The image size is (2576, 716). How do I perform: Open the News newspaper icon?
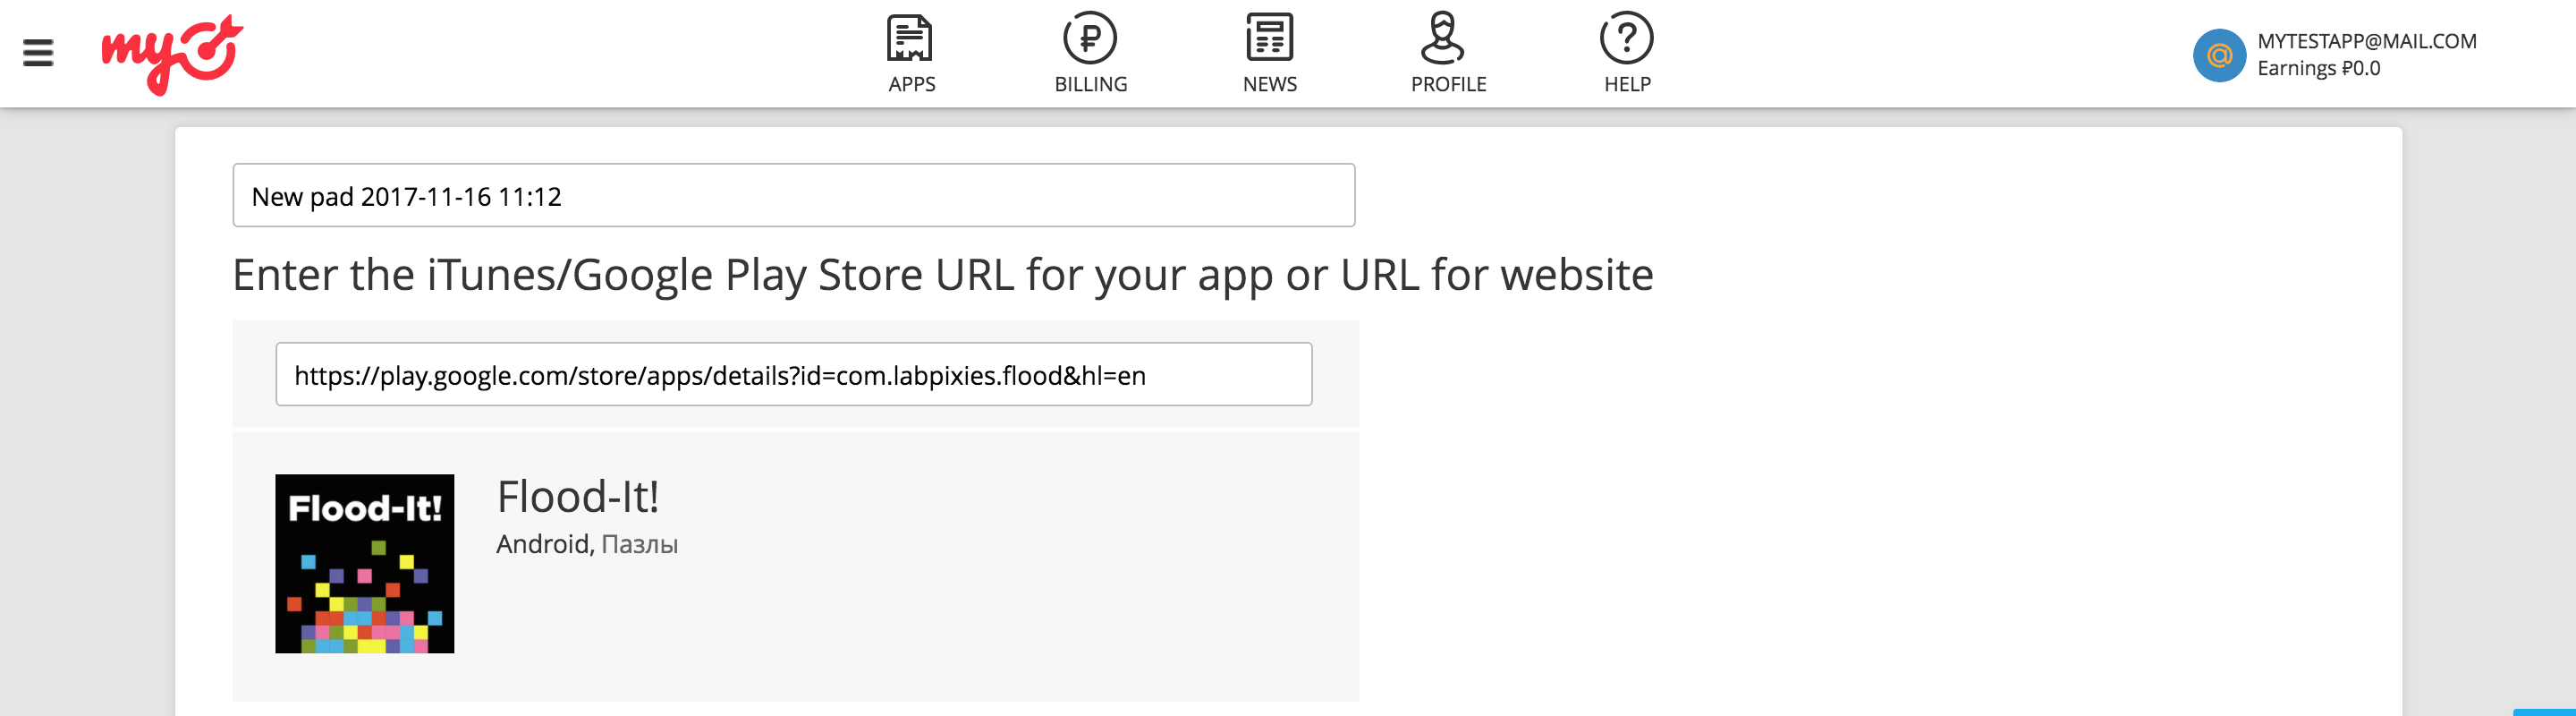1269,38
